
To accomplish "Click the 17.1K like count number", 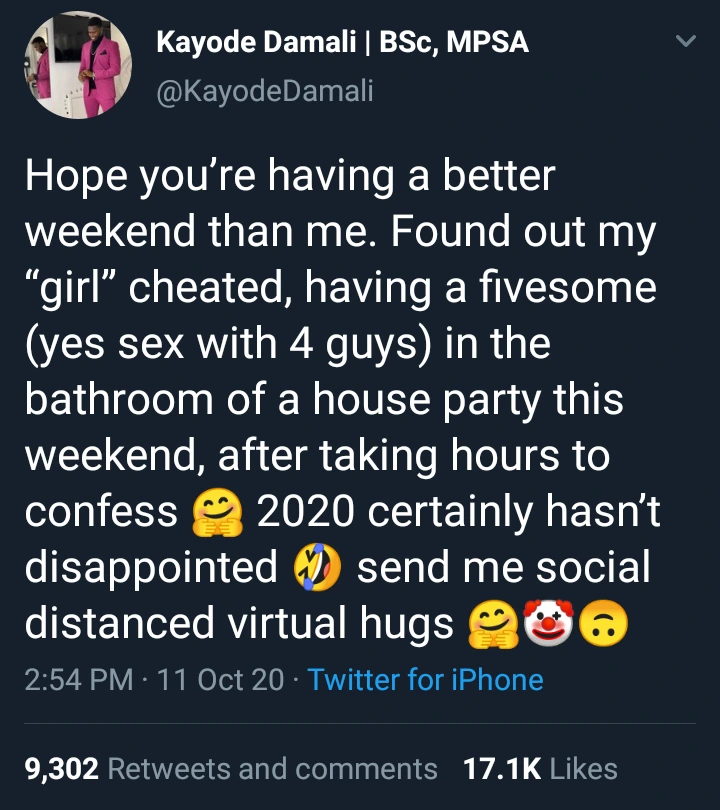I will pos(502,769).
